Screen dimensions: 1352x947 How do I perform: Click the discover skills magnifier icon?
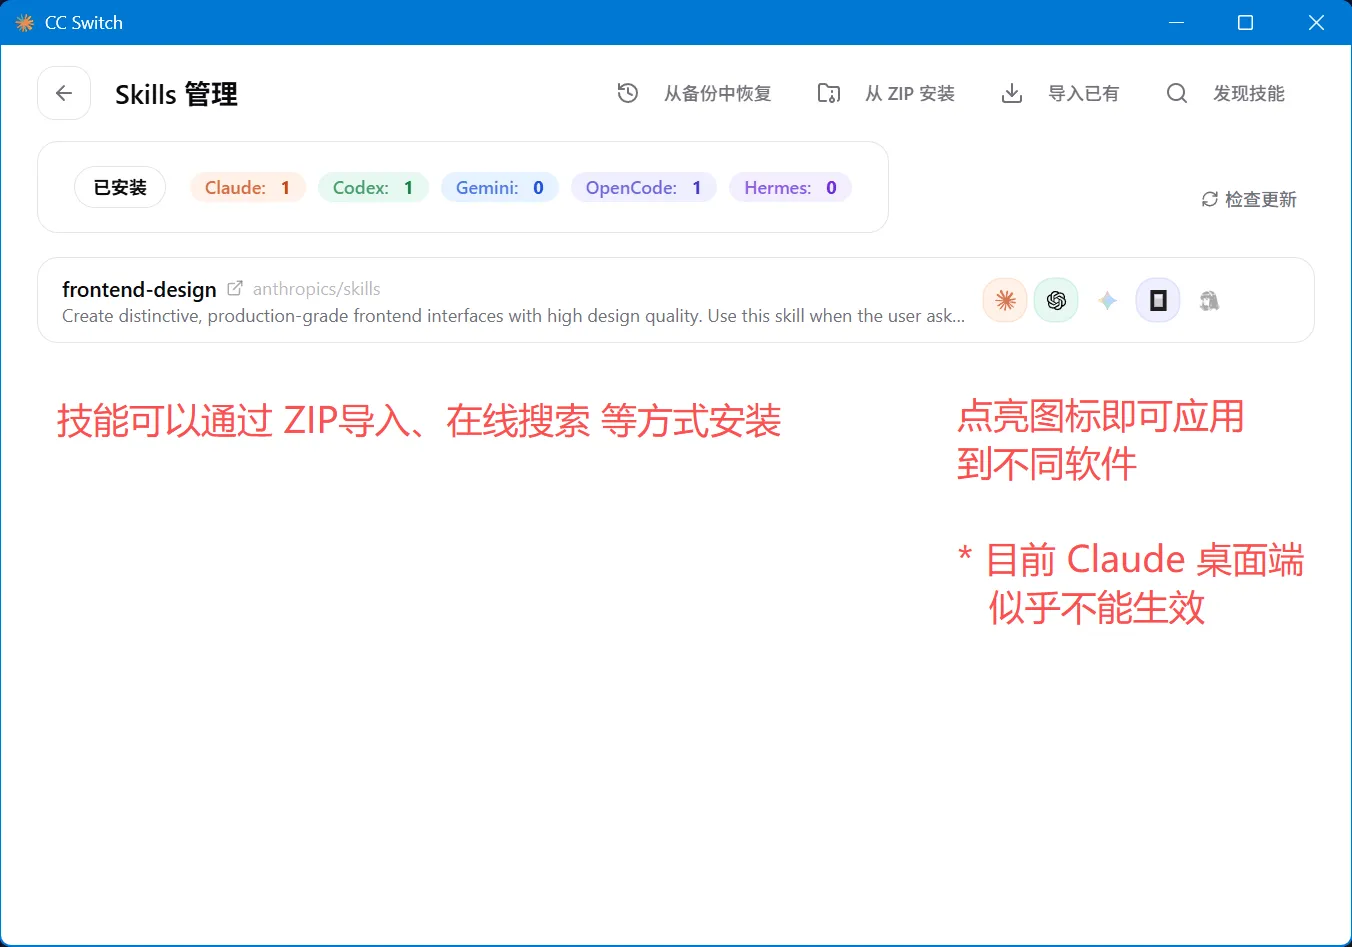[1177, 93]
